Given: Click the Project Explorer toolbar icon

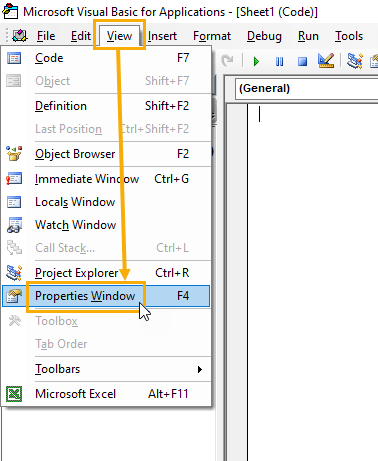Looking at the screenshot, I should pyautogui.click(x=354, y=61).
